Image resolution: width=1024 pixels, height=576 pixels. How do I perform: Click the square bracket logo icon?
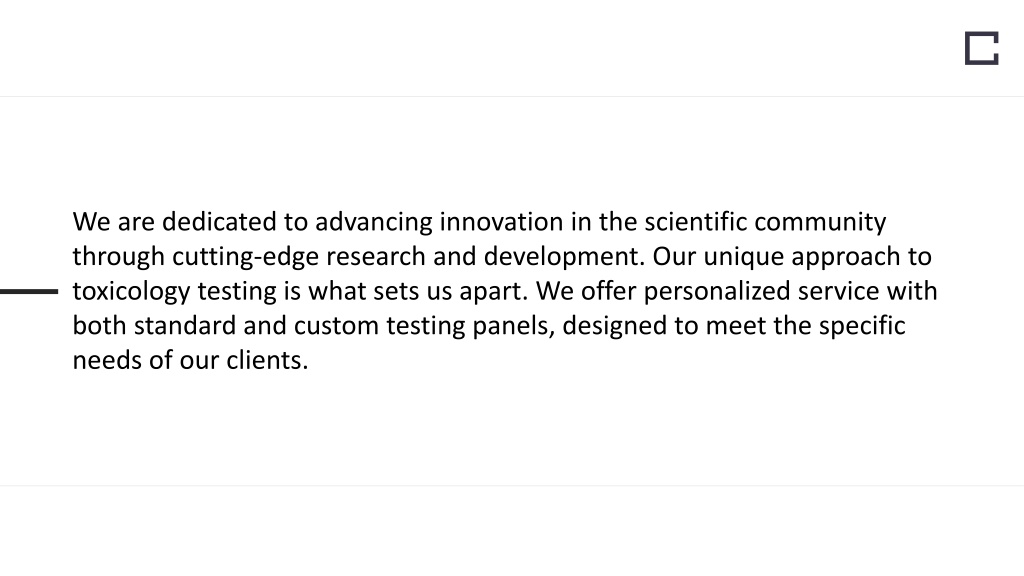982,48
